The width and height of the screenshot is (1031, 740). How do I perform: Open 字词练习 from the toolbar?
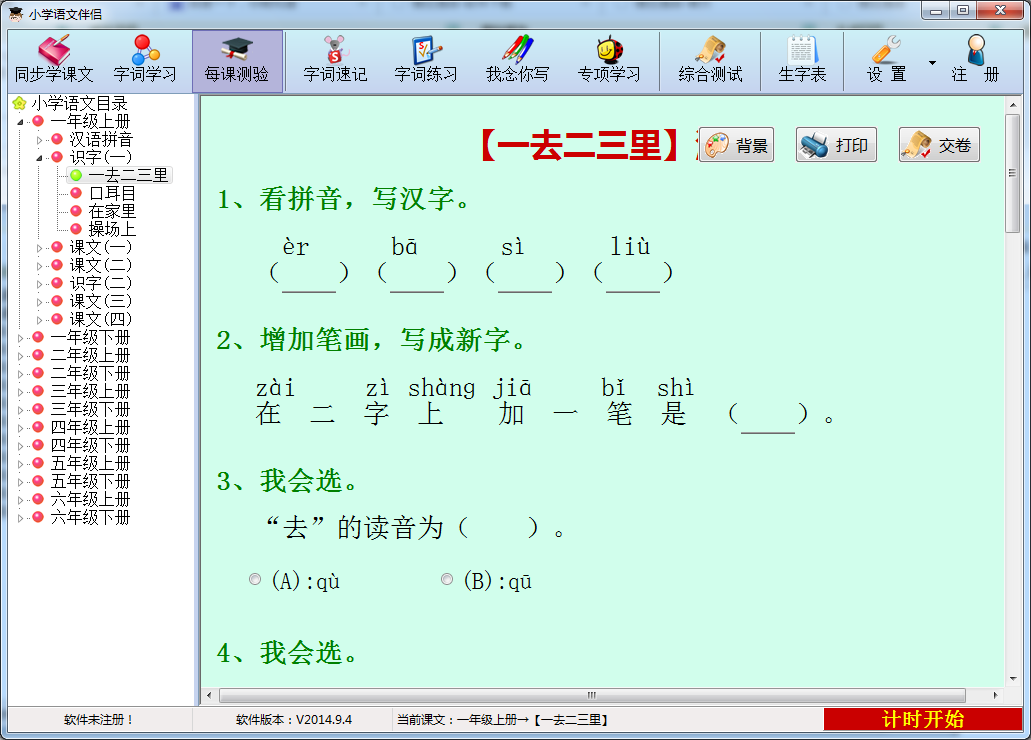(x=426, y=60)
